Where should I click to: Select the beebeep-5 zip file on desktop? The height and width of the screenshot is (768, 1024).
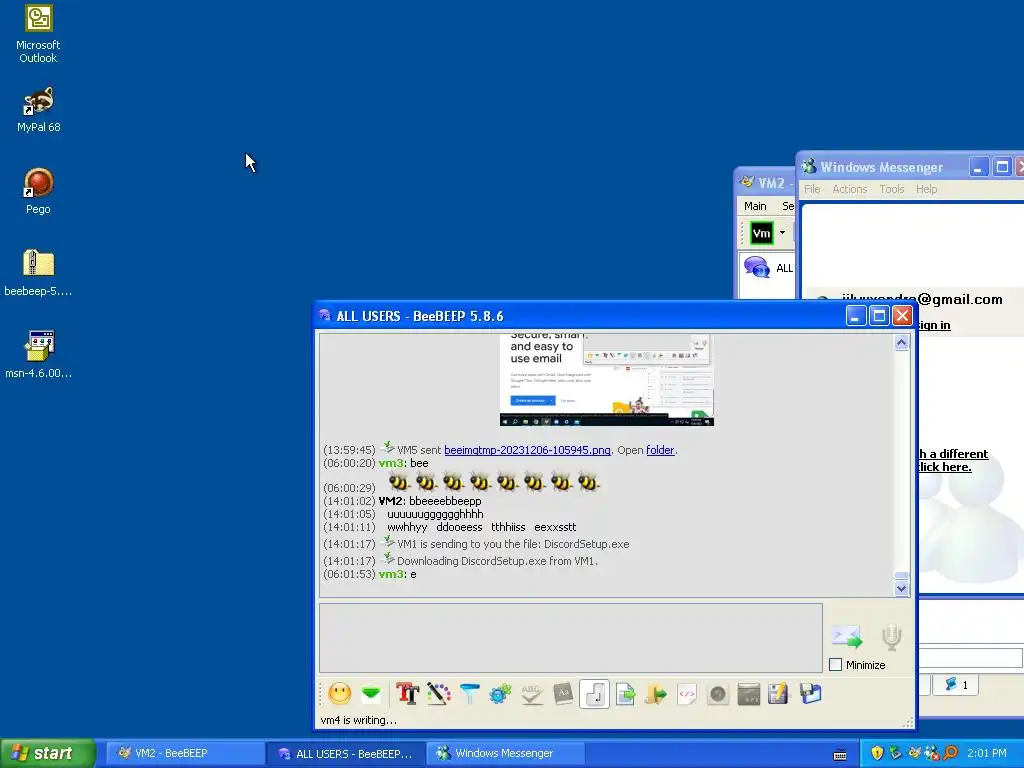[x=38, y=273]
